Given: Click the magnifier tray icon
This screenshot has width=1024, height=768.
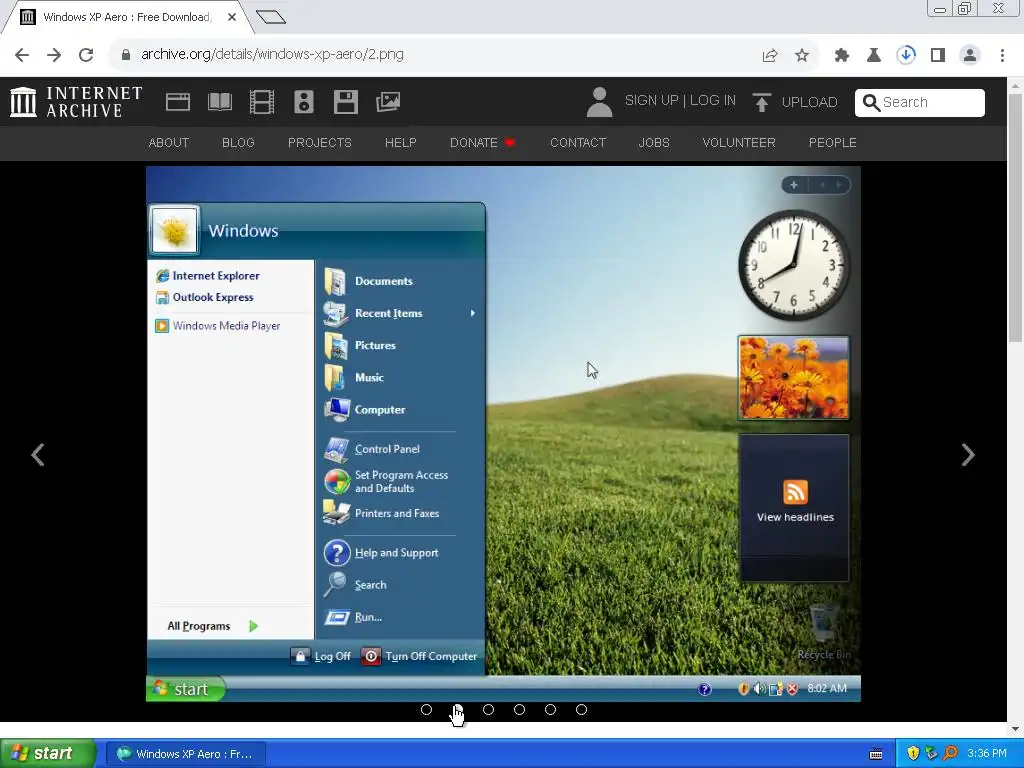Looking at the screenshot, I should pyautogui.click(x=950, y=754).
